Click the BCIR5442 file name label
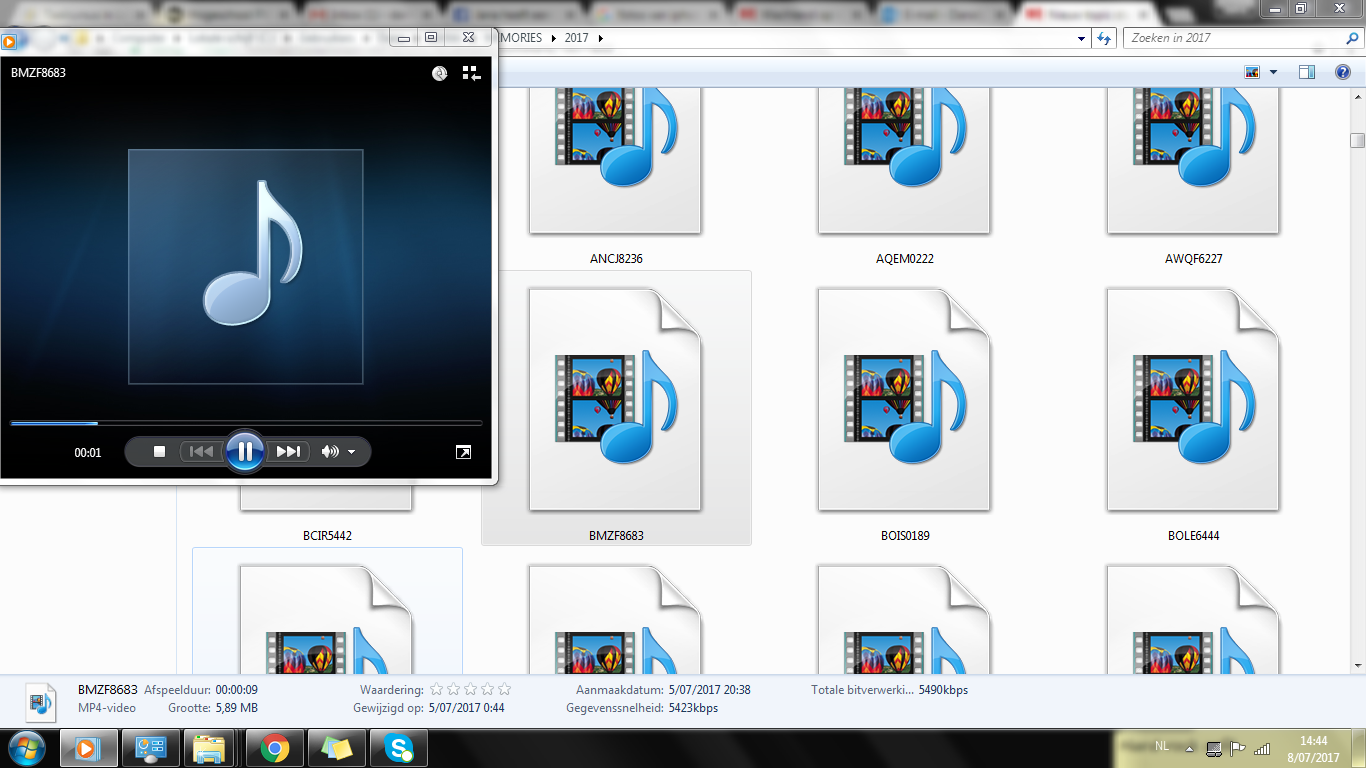Image resolution: width=1366 pixels, height=768 pixels. 326,536
